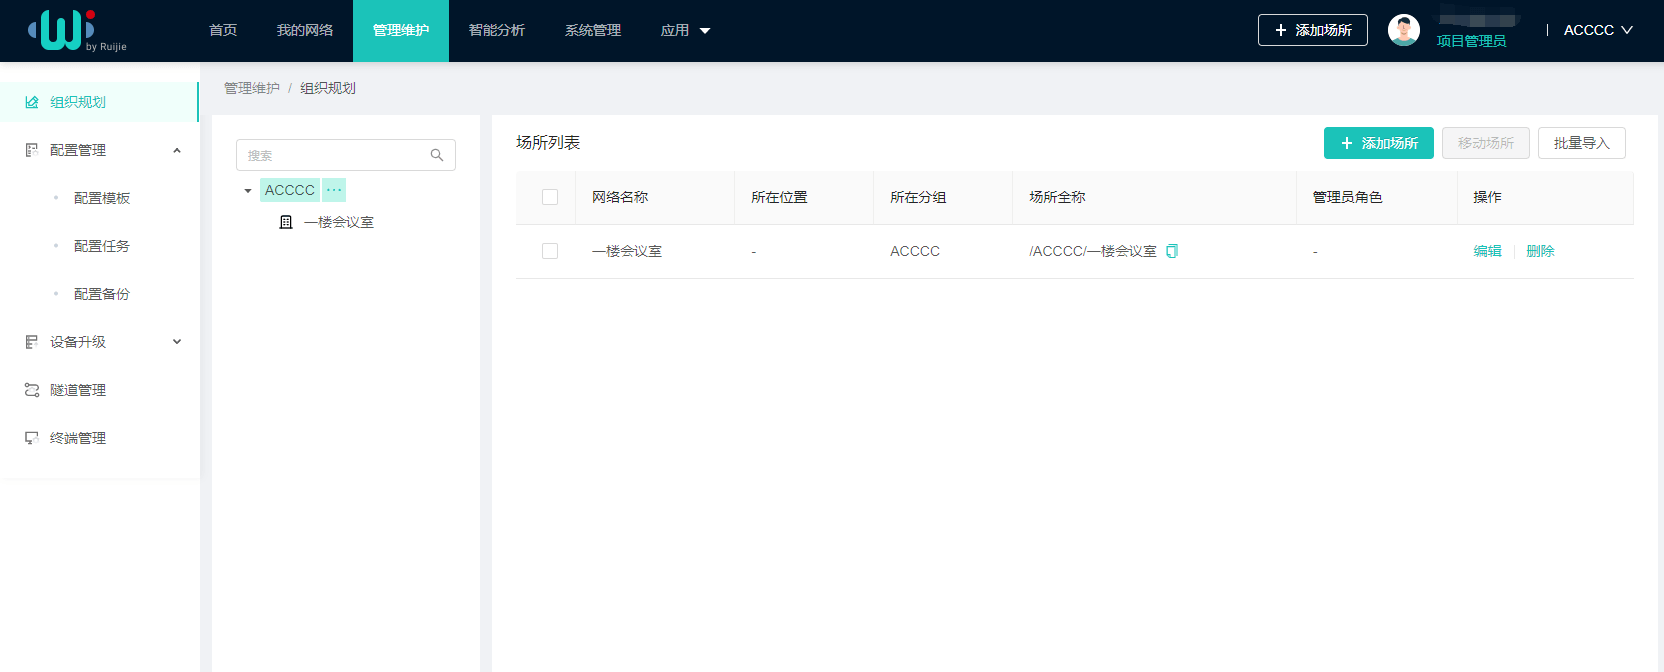Click the 隧道管理 sidebar icon

(x=32, y=390)
